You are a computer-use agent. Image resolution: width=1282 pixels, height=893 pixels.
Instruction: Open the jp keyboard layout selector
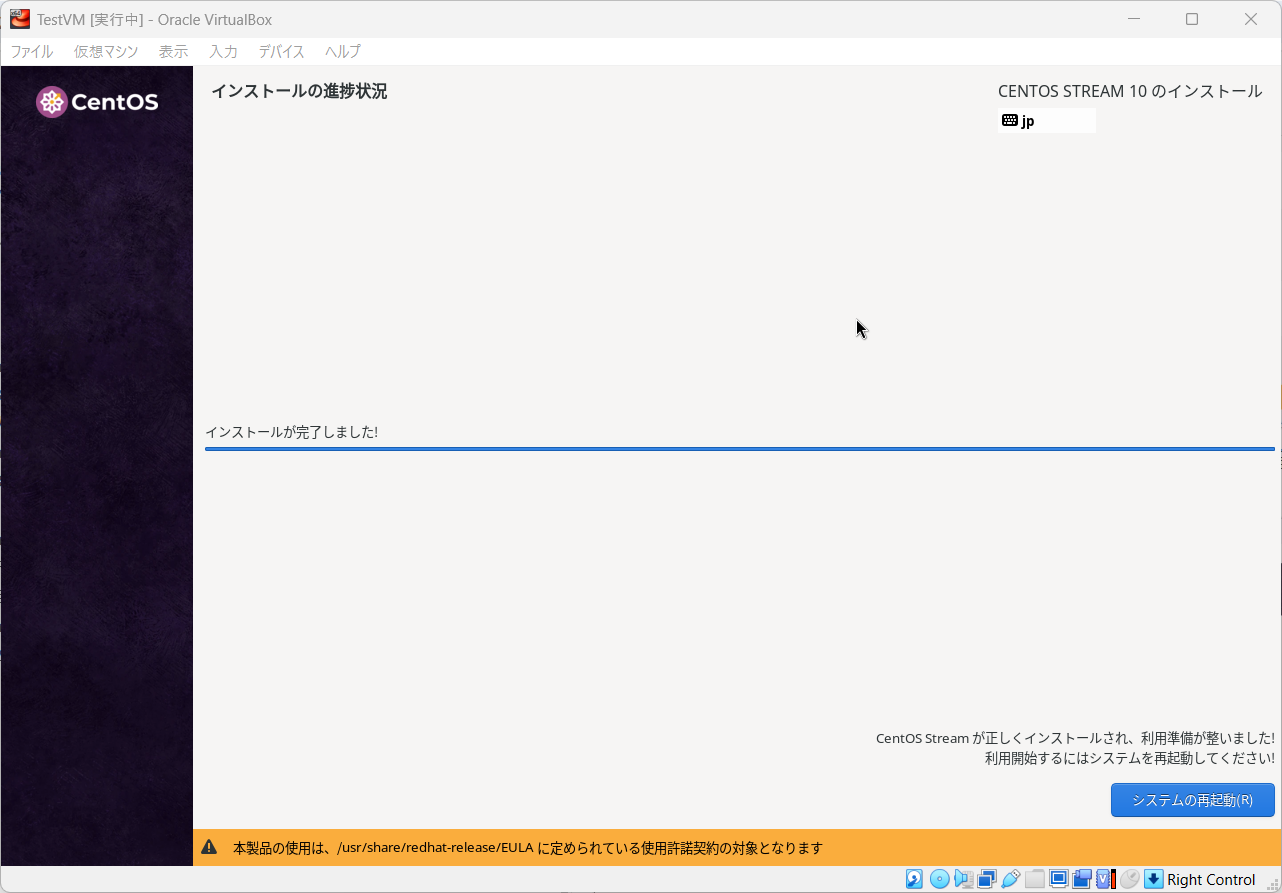(1046, 120)
